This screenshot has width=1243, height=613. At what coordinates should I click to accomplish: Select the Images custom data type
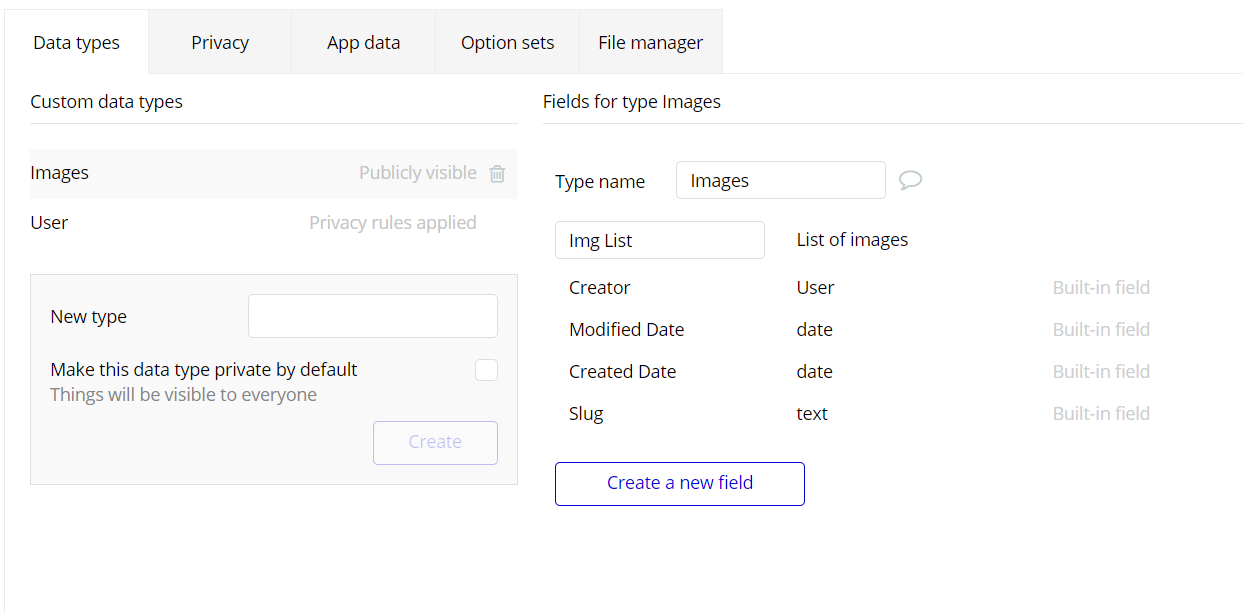60,173
